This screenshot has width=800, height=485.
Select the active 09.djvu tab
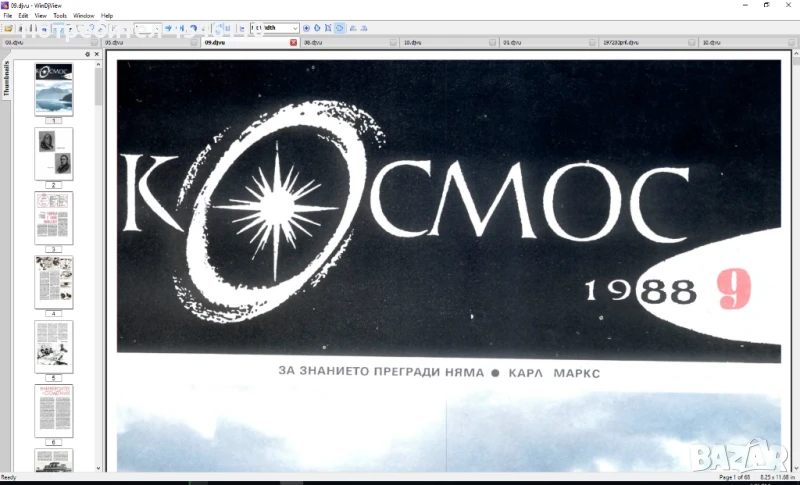point(250,43)
